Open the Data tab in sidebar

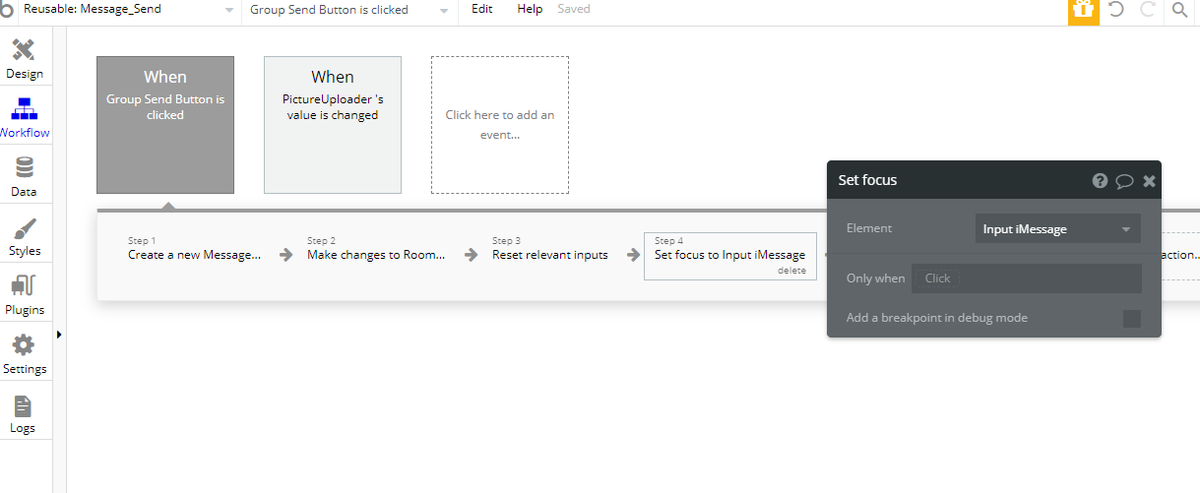click(x=25, y=177)
